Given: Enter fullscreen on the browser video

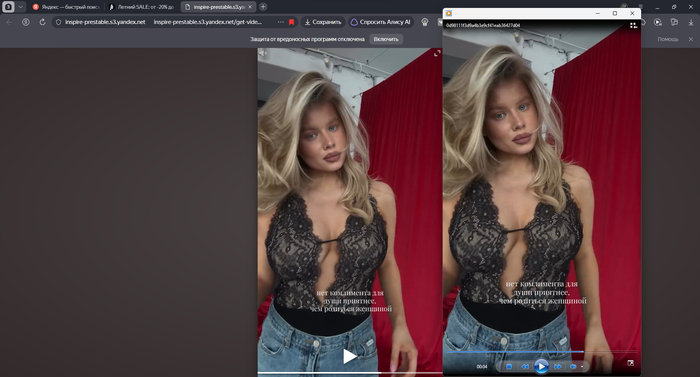Looking at the screenshot, I should (437, 53).
